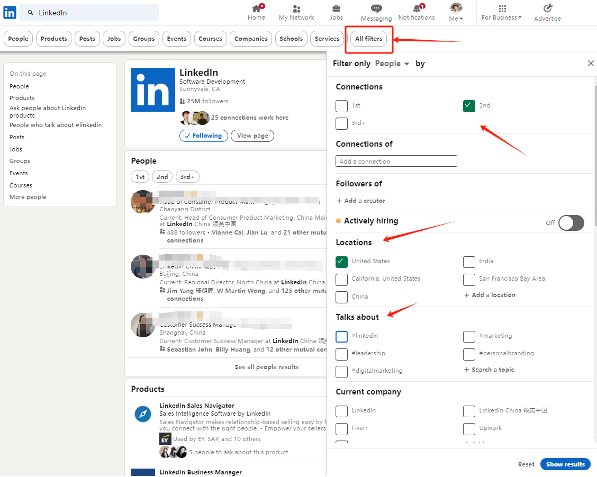
Task: Open the All filters button
Action: click(369, 39)
